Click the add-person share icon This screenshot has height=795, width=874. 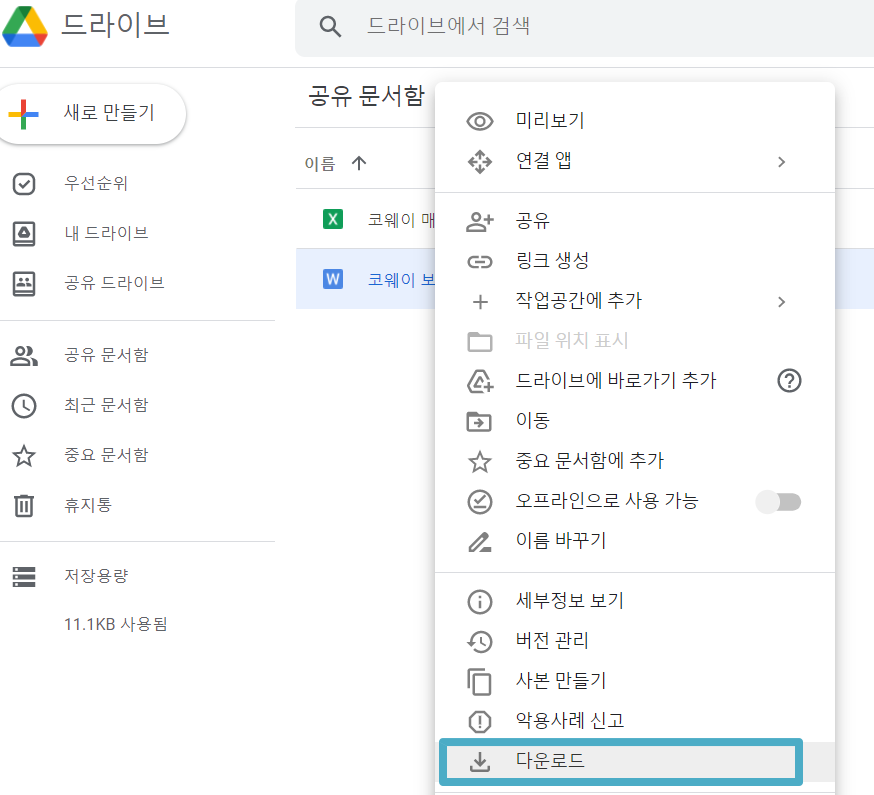pyautogui.click(x=480, y=222)
